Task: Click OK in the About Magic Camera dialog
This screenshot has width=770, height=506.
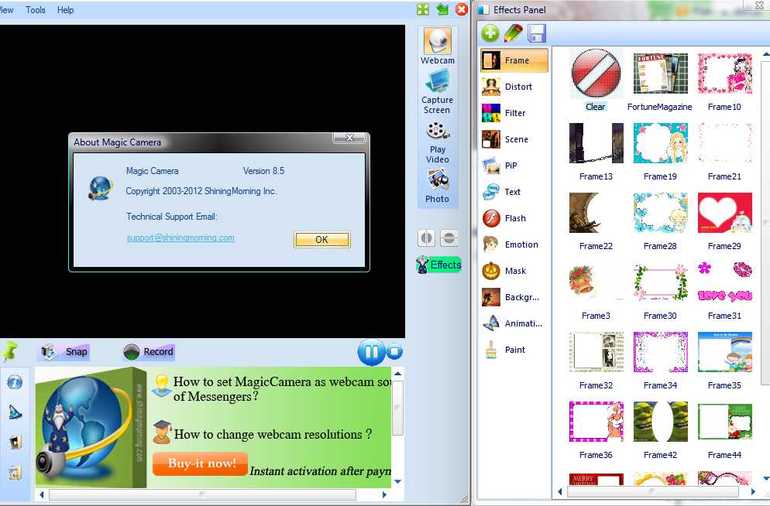Action: pos(322,240)
